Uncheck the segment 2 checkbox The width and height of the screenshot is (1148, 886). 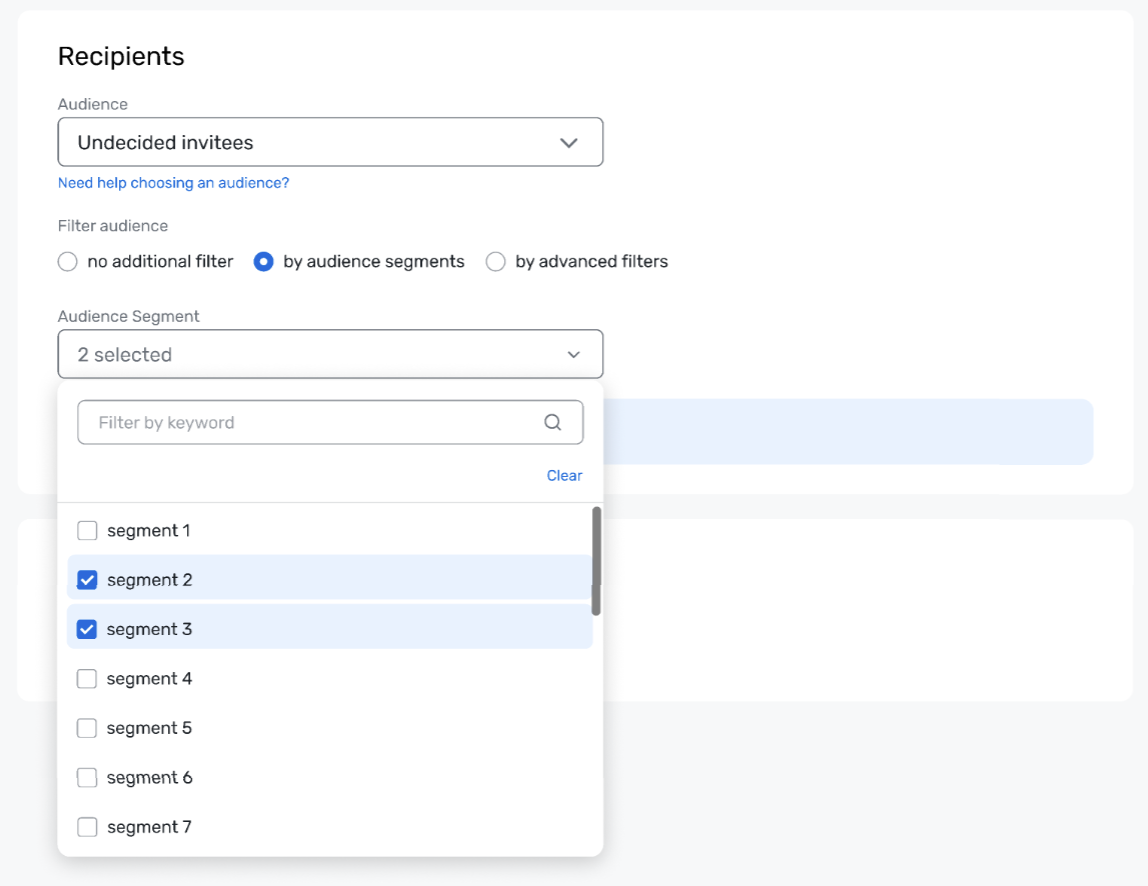tap(87, 580)
